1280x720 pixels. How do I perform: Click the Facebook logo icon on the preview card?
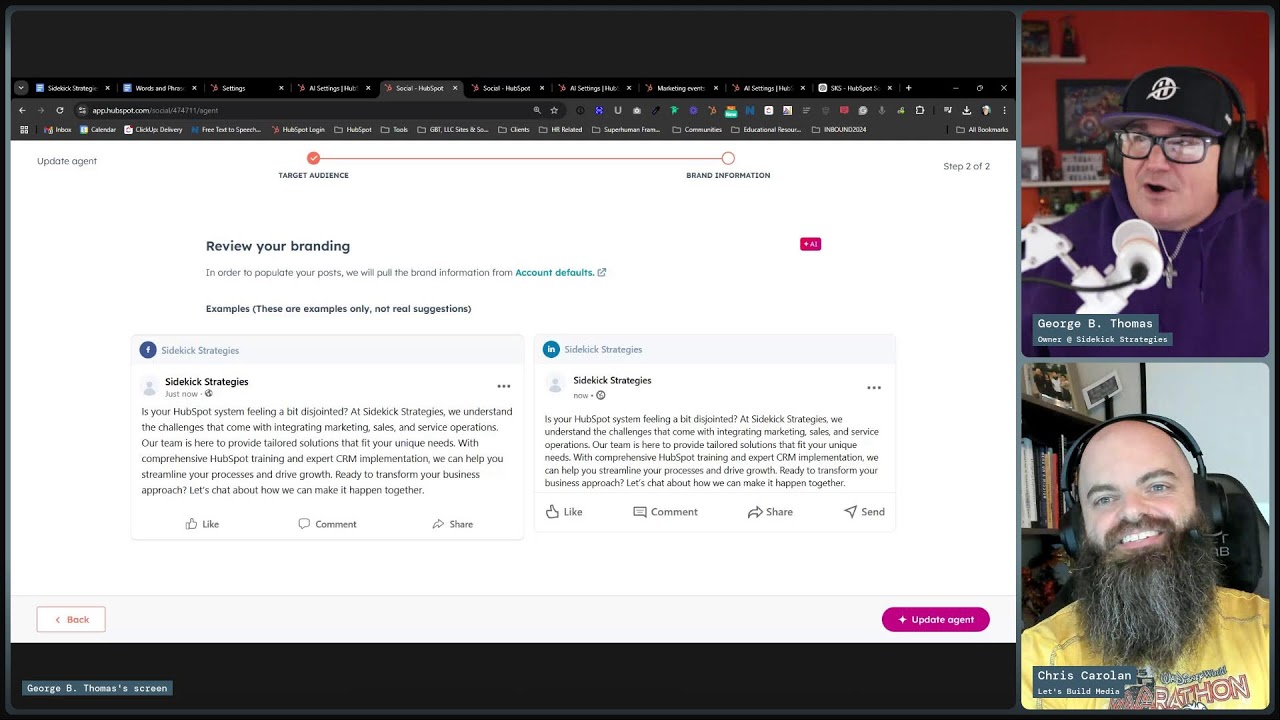pyautogui.click(x=148, y=350)
